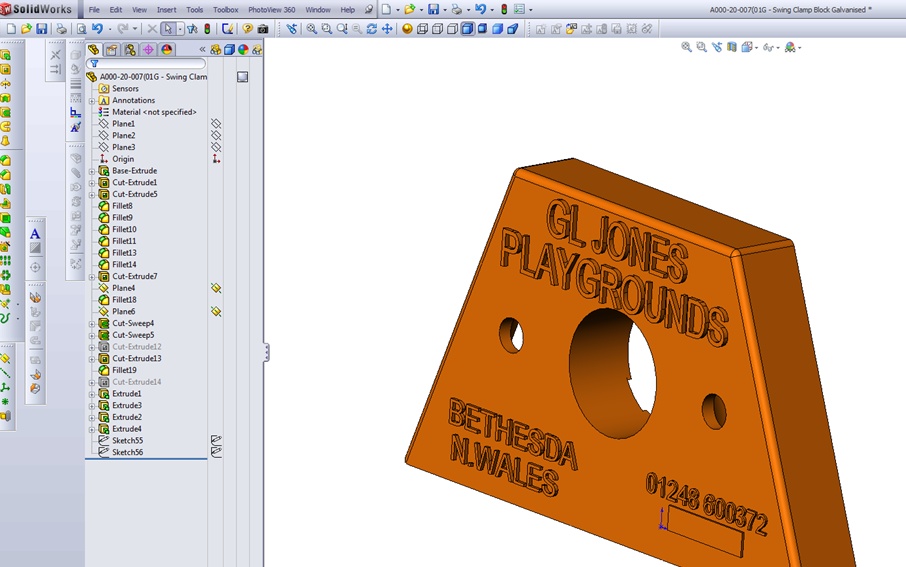Viewport: 906px width, 567px height.
Task: Click the Text tool 'A' icon
Action: pos(35,234)
